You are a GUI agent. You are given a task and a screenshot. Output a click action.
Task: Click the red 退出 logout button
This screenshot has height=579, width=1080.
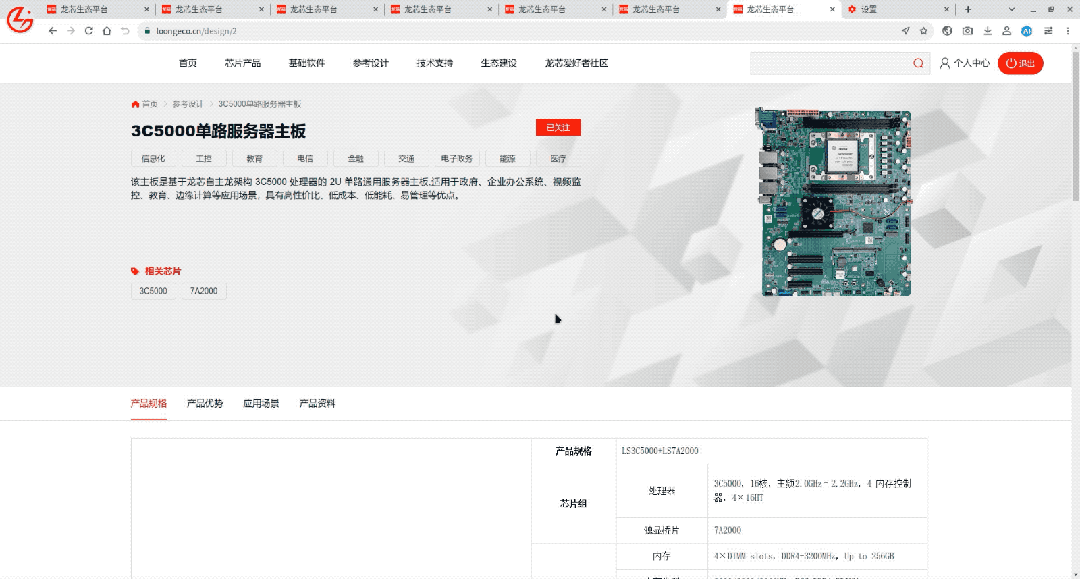coord(1022,63)
